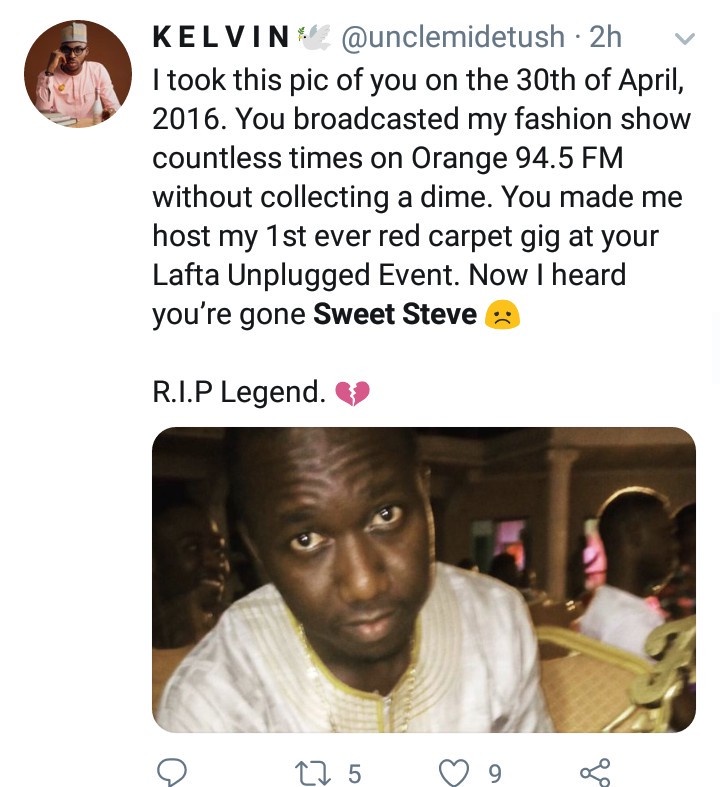Open the @unclemidetush handle link
Screen dimensions: 720x787
[x=452, y=38]
